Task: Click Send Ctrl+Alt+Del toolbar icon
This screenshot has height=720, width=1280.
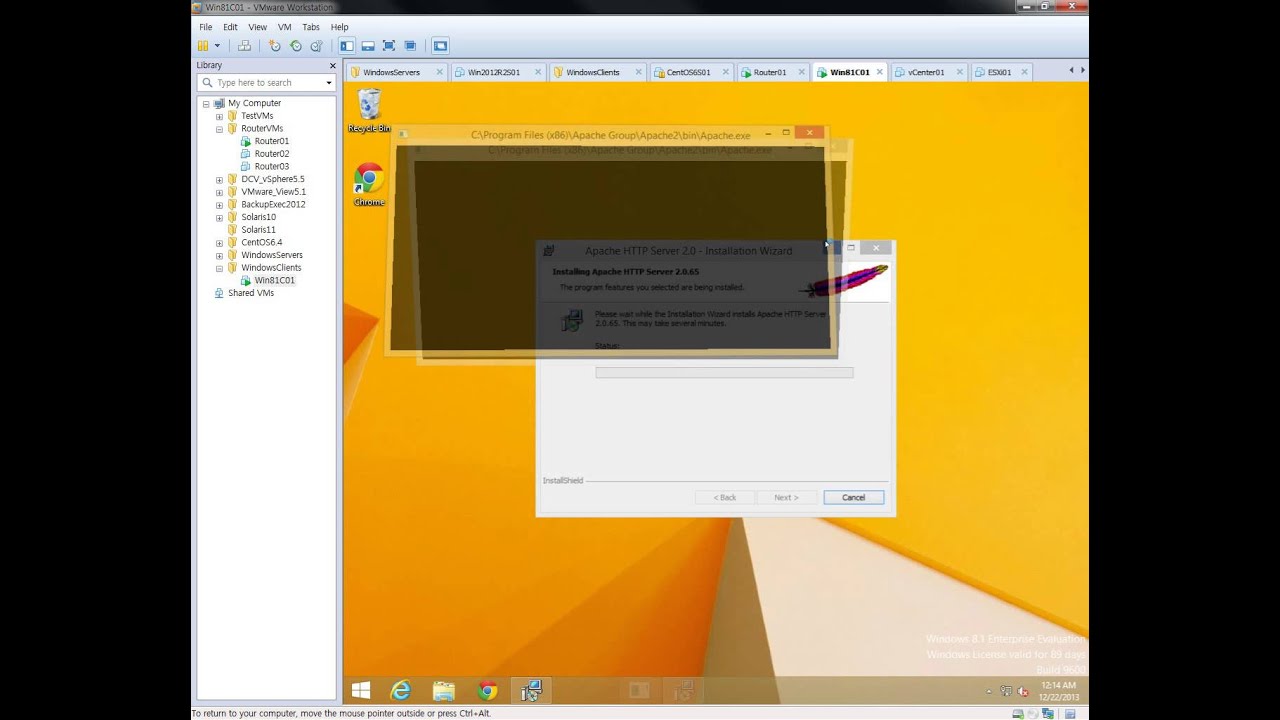Action: [244, 46]
